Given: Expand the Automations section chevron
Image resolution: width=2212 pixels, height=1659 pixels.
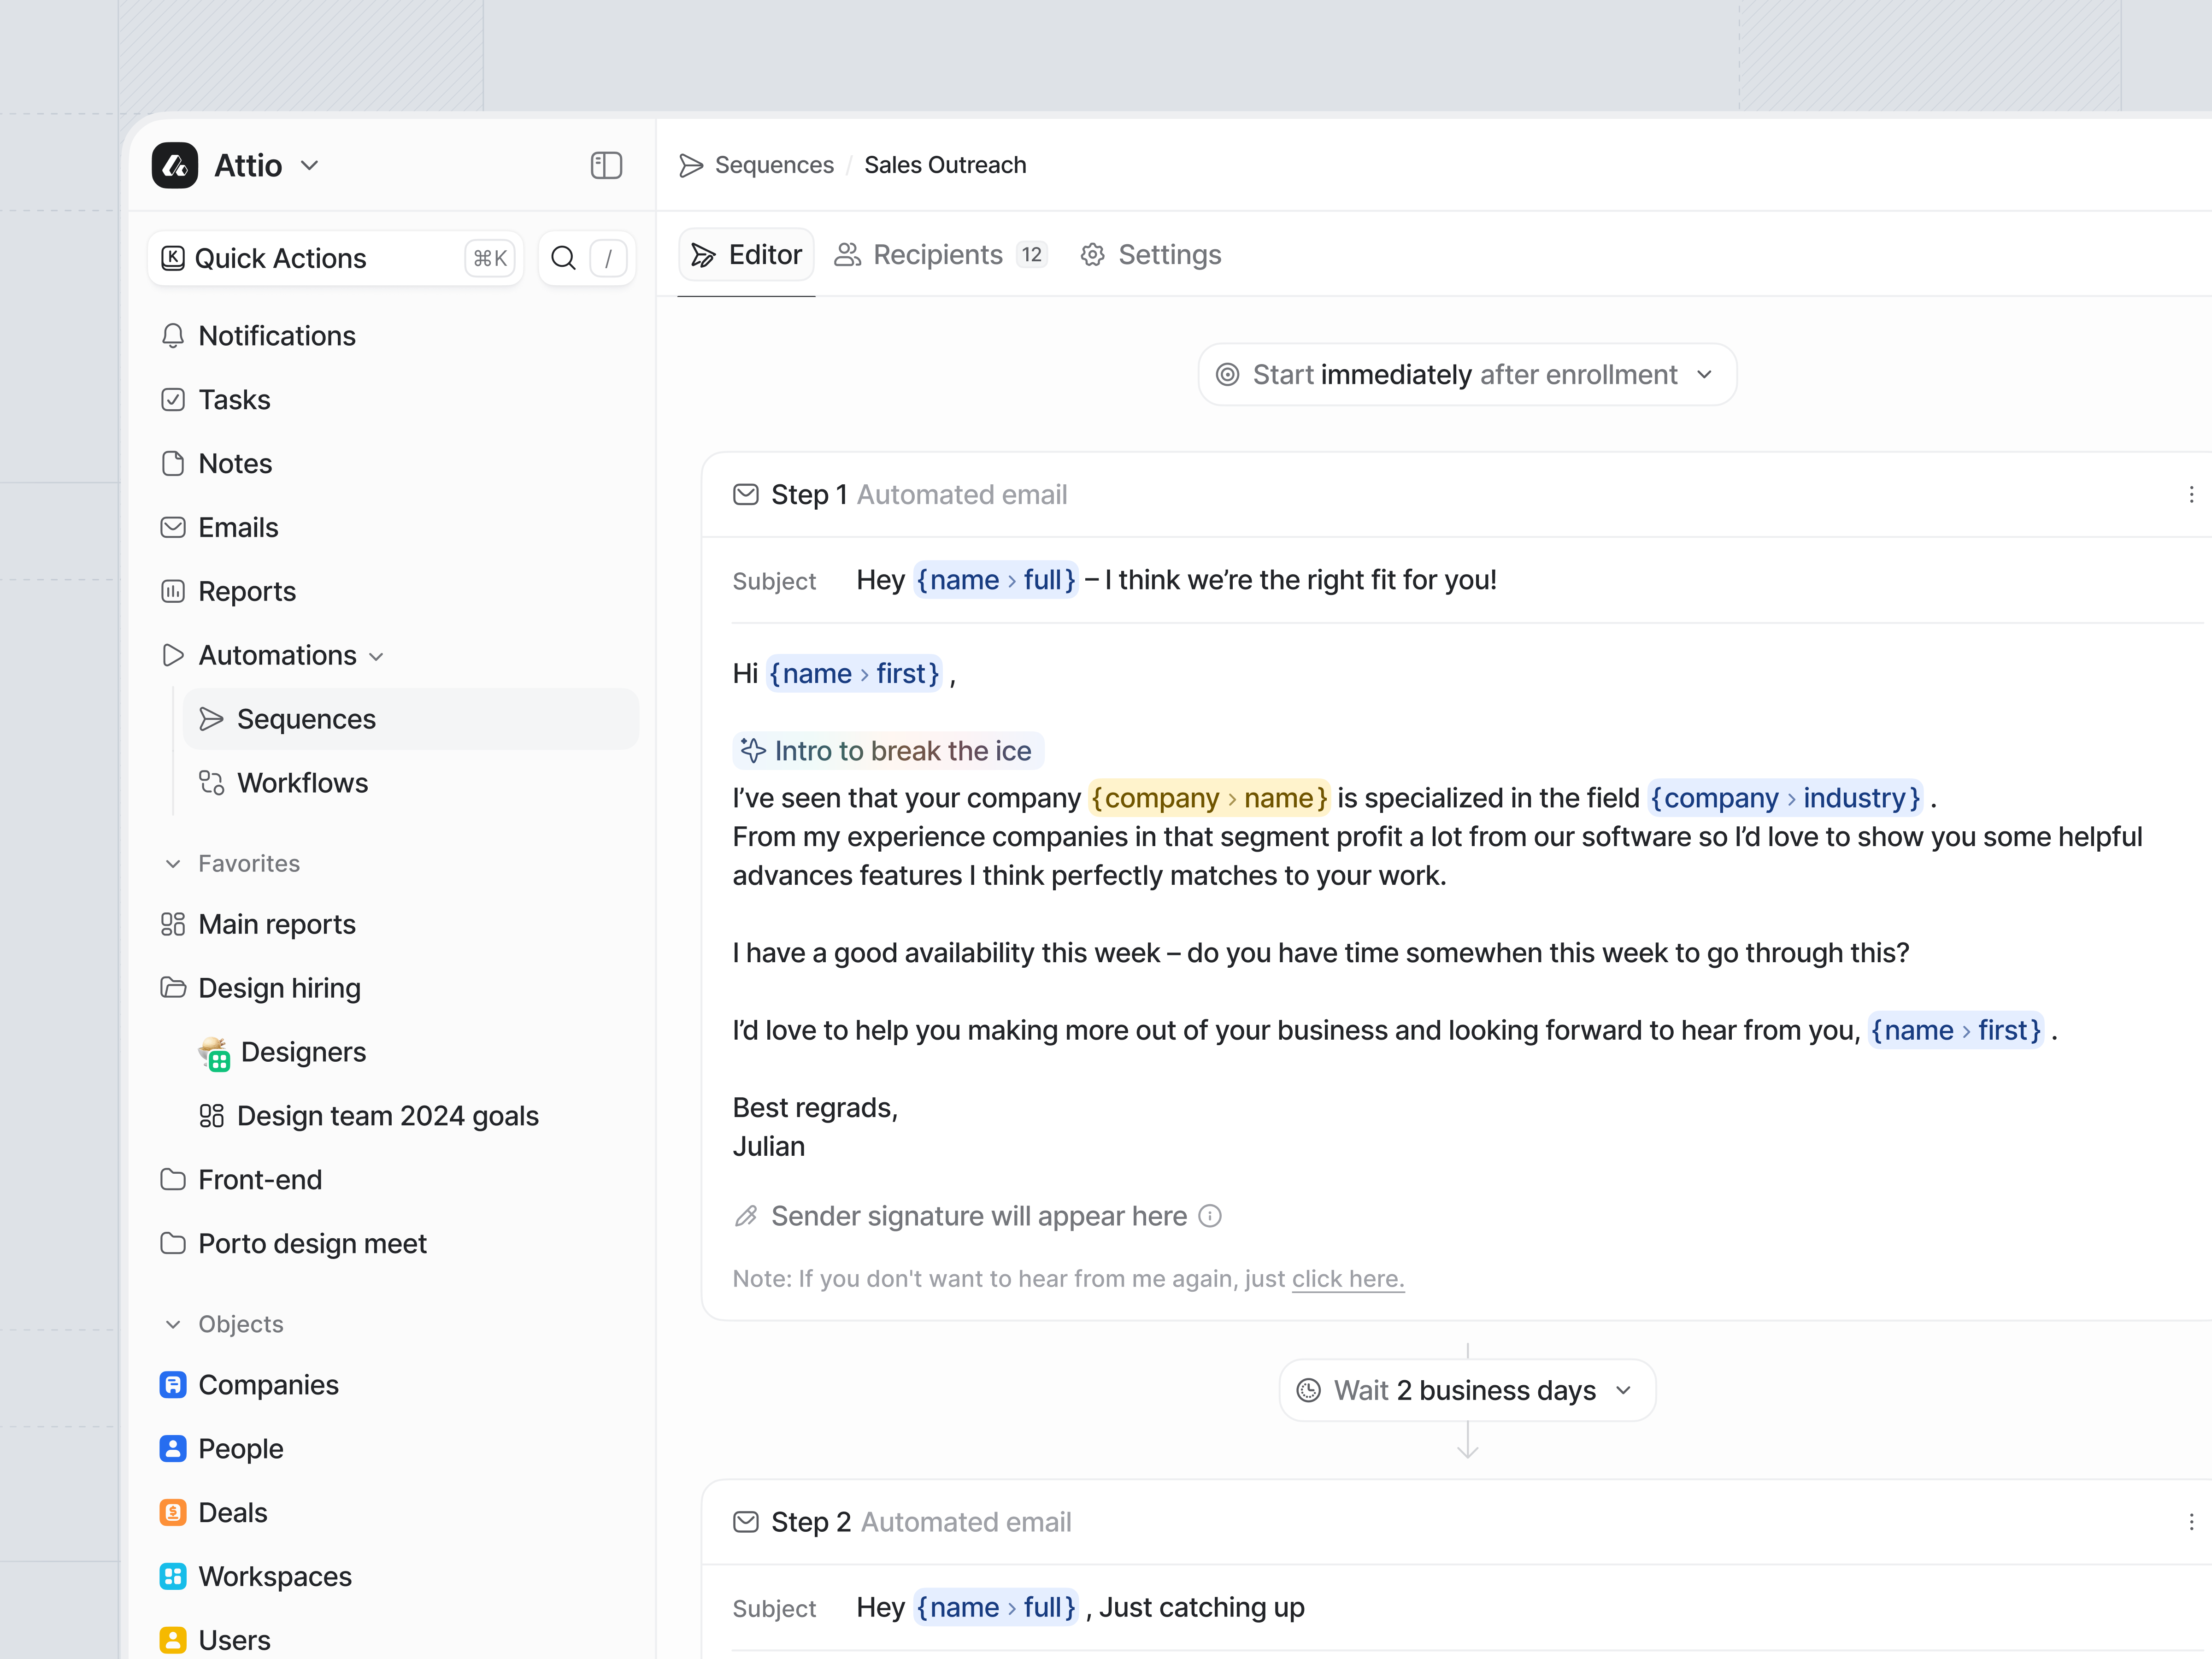Looking at the screenshot, I should [x=376, y=657].
